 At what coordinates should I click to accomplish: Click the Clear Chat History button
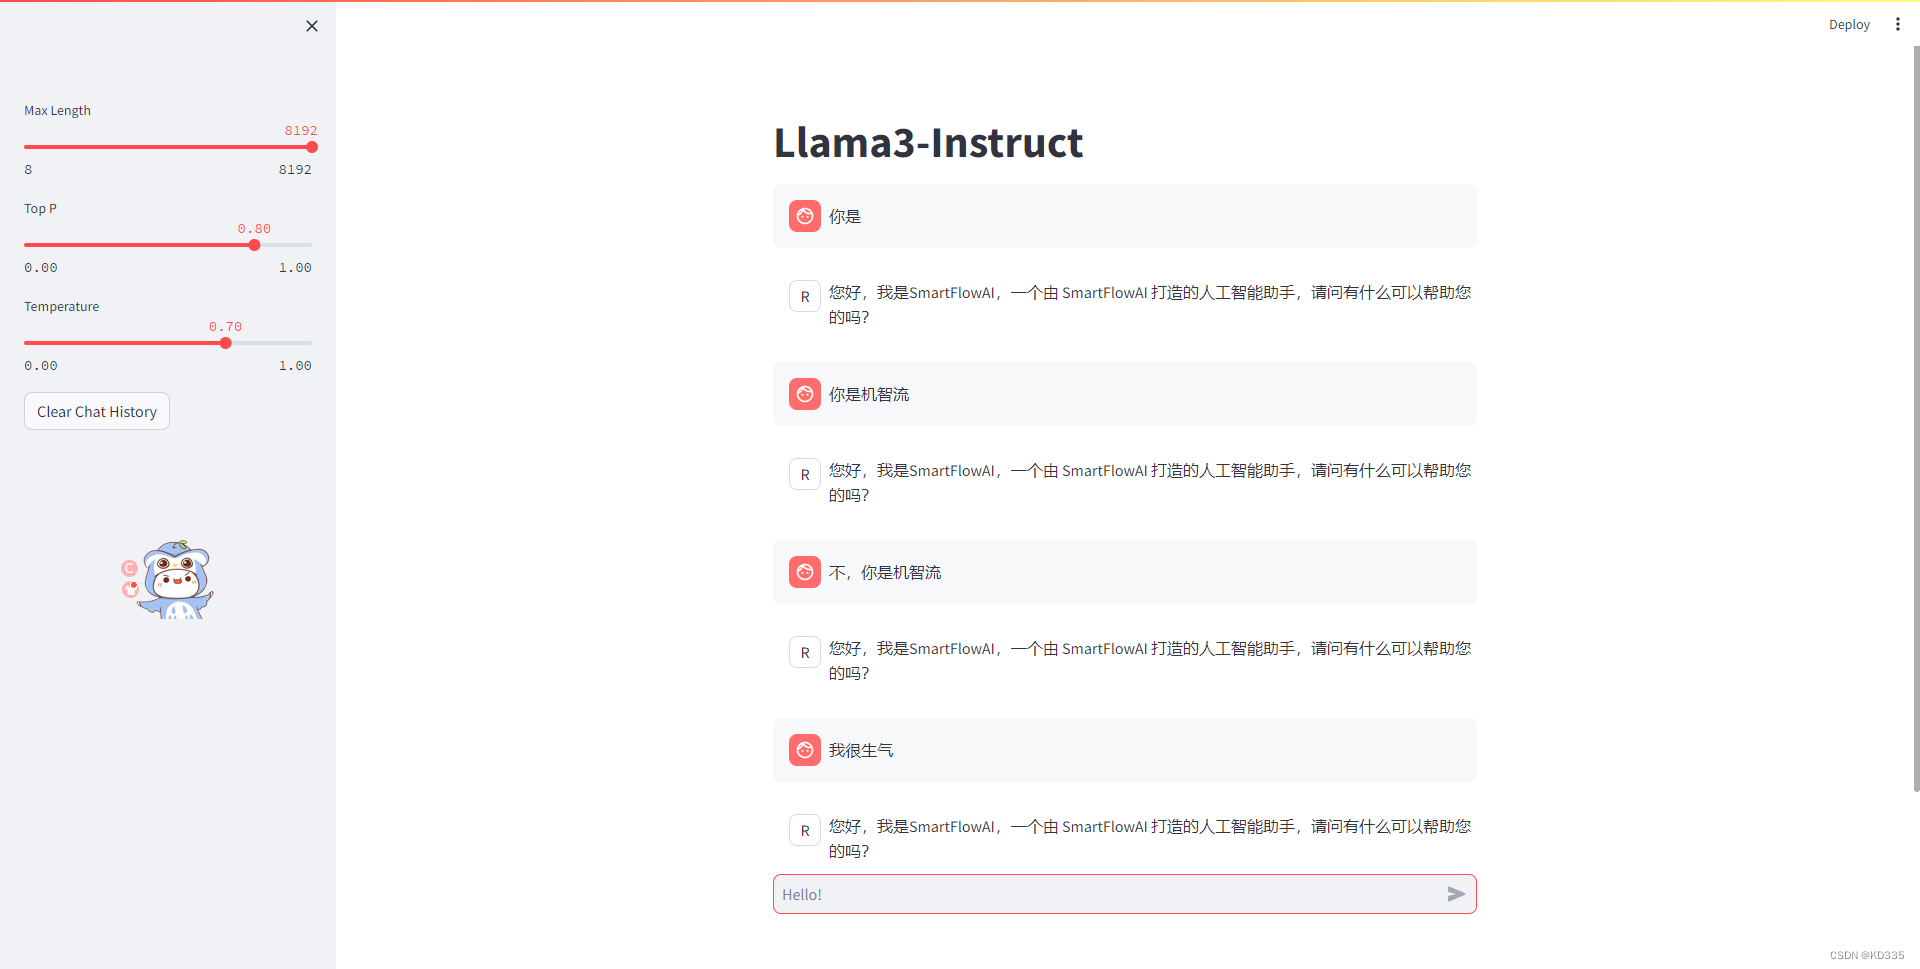pyautogui.click(x=97, y=411)
